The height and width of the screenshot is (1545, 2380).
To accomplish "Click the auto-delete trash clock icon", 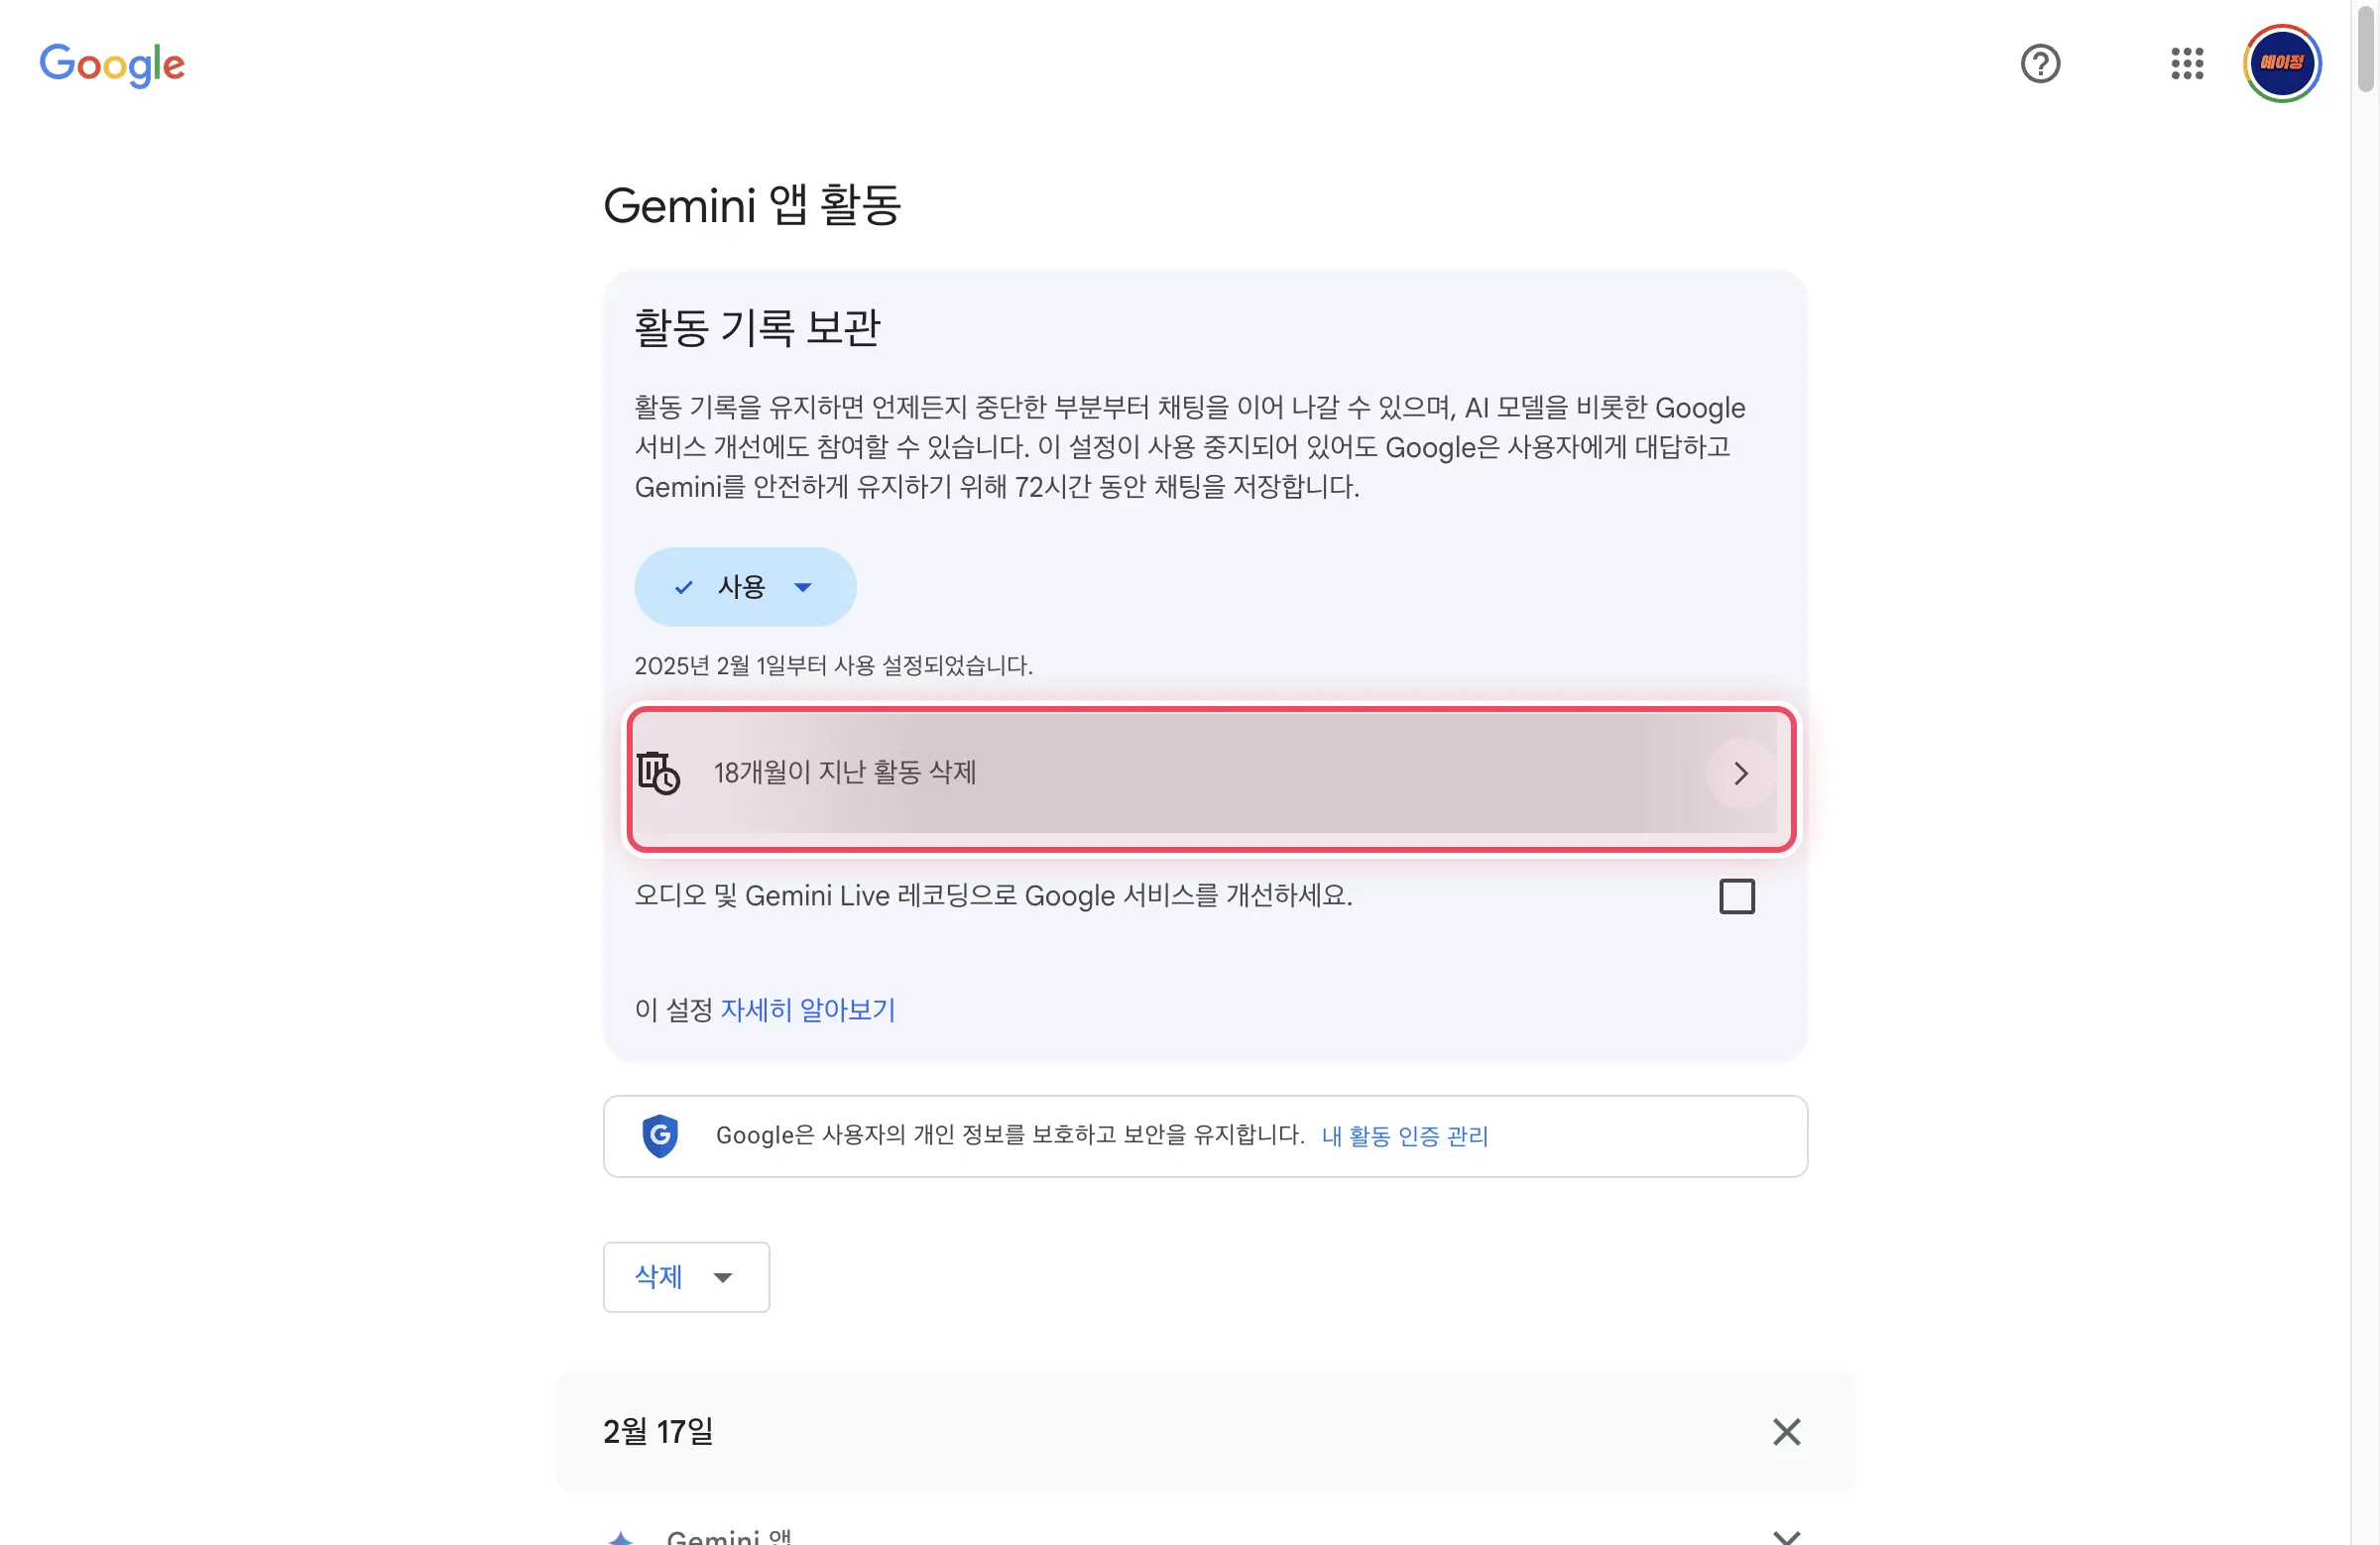I will pos(658,773).
